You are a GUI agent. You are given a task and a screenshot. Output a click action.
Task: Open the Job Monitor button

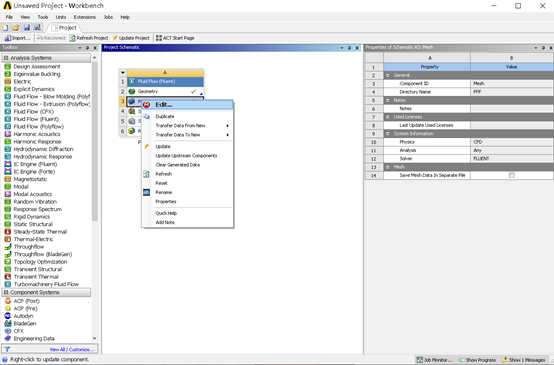coord(435,360)
